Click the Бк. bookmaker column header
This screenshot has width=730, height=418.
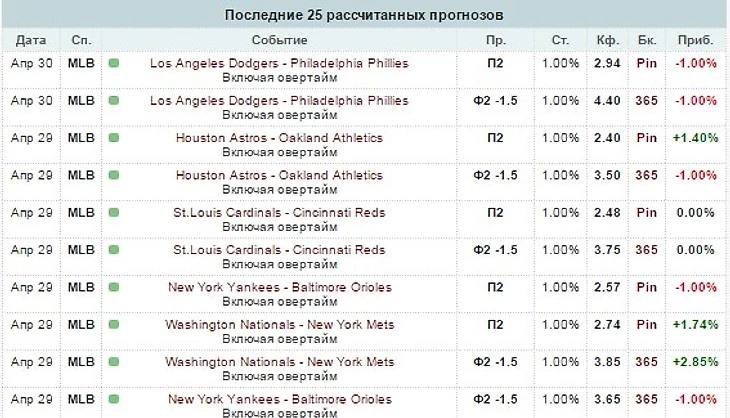pyautogui.click(x=645, y=40)
